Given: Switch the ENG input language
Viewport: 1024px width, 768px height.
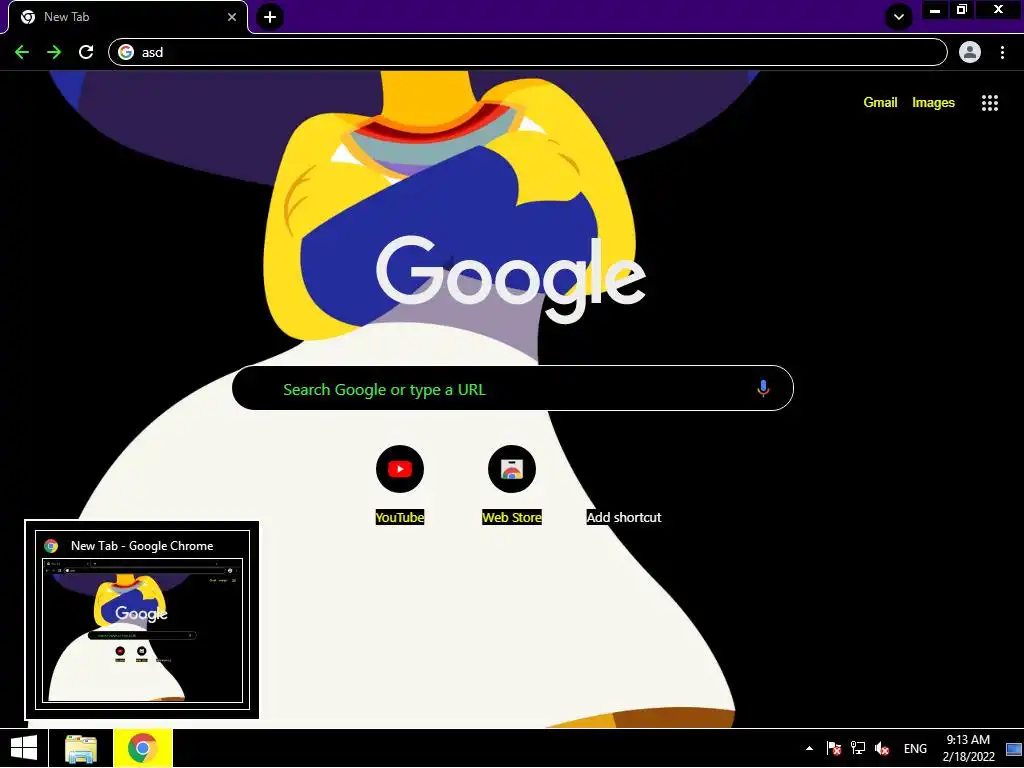Looking at the screenshot, I should pyautogui.click(x=915, y=748).
